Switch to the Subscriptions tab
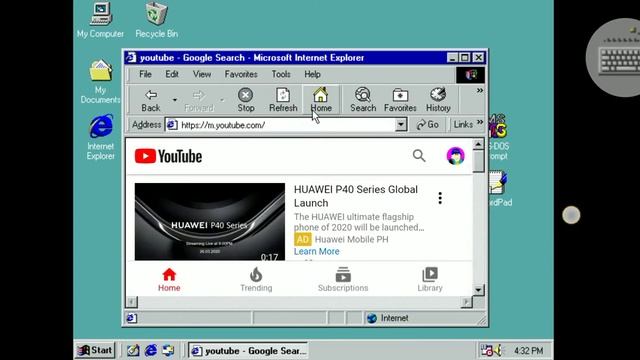Image resolution: width=640 pixels, height=360 pixels. point(343,280)
